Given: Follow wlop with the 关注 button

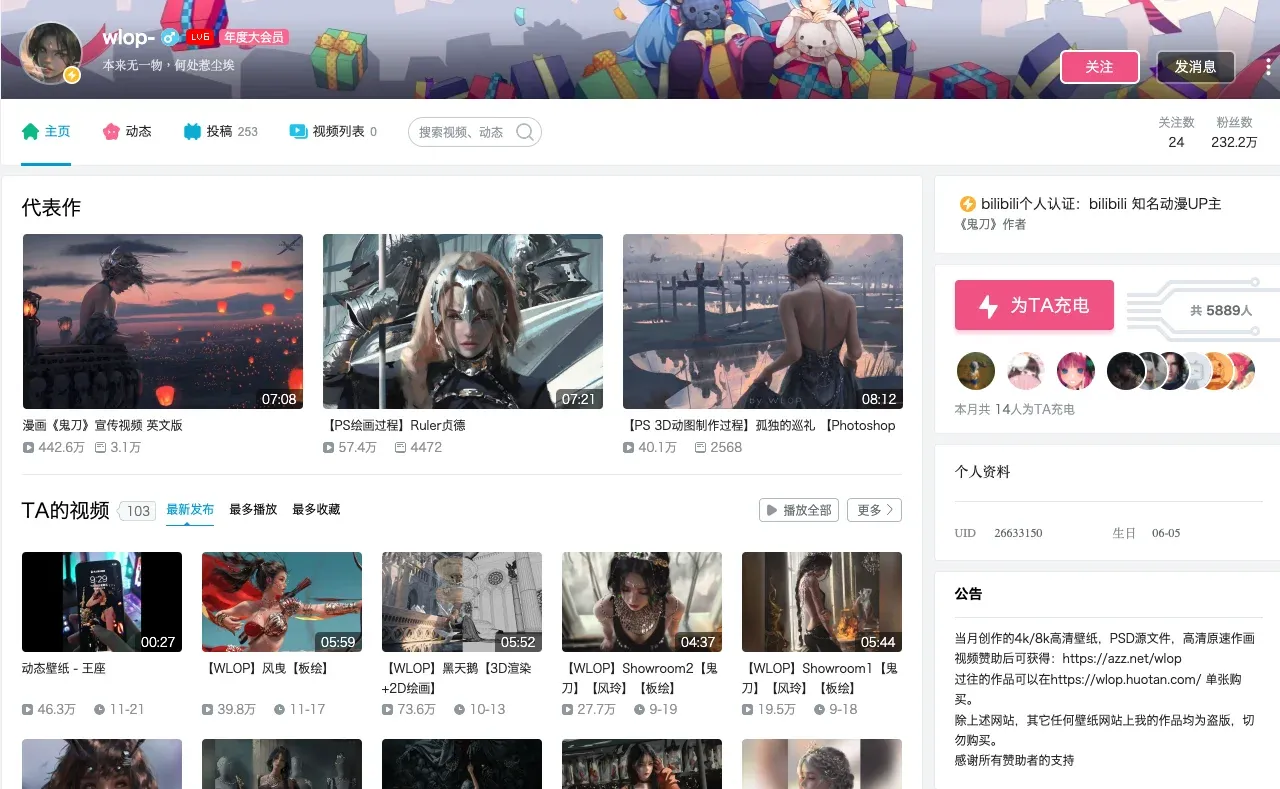Looking at the screenshot, I should 1100,67.
